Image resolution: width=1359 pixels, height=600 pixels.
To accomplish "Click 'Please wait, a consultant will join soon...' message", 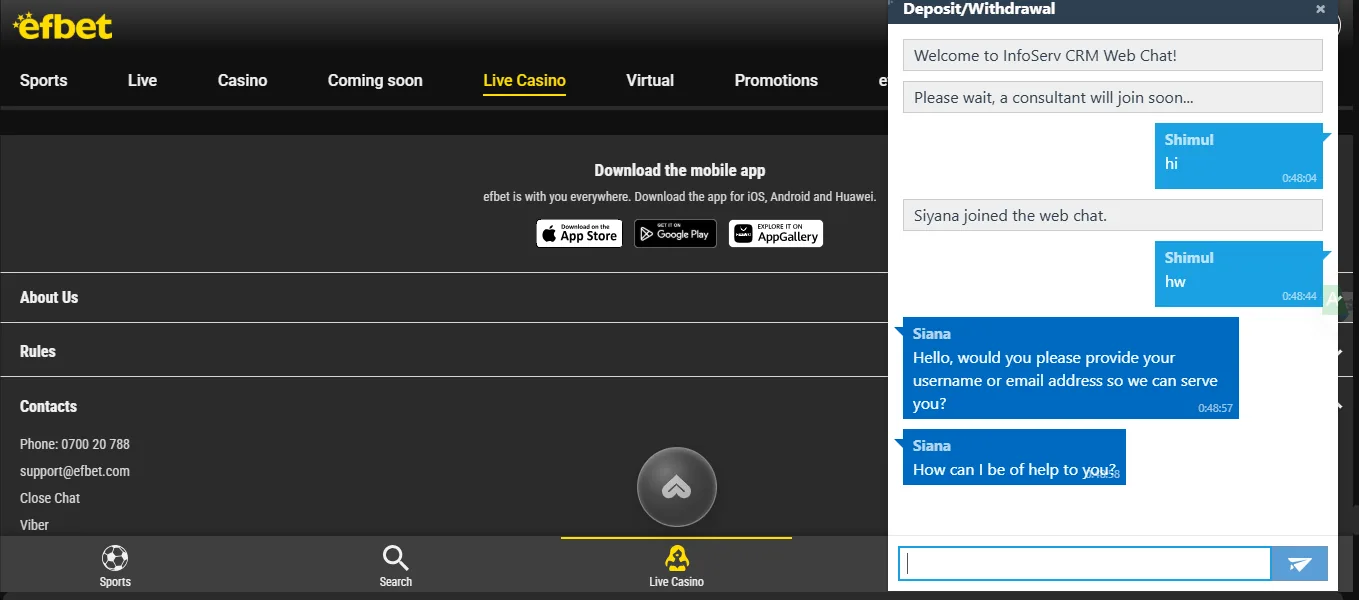I will point(1113,97).
